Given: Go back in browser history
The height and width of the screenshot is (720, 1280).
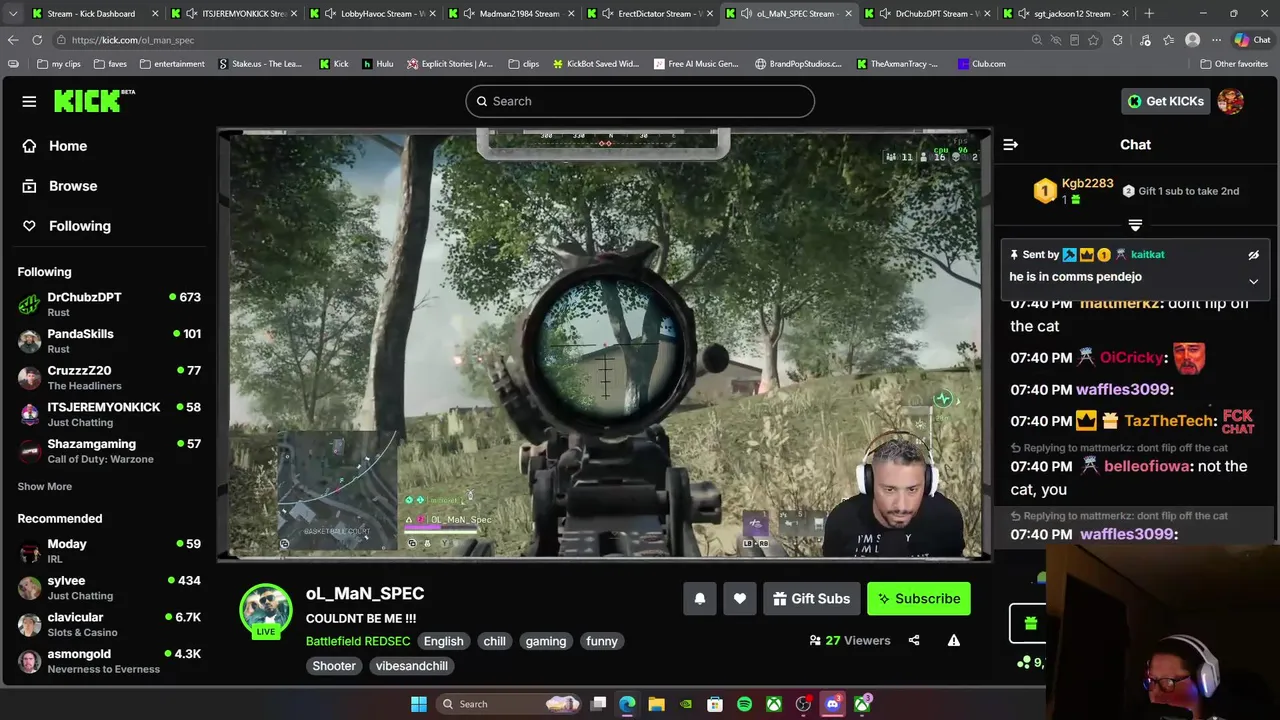Looking at the screenshot, I should 13,40.
